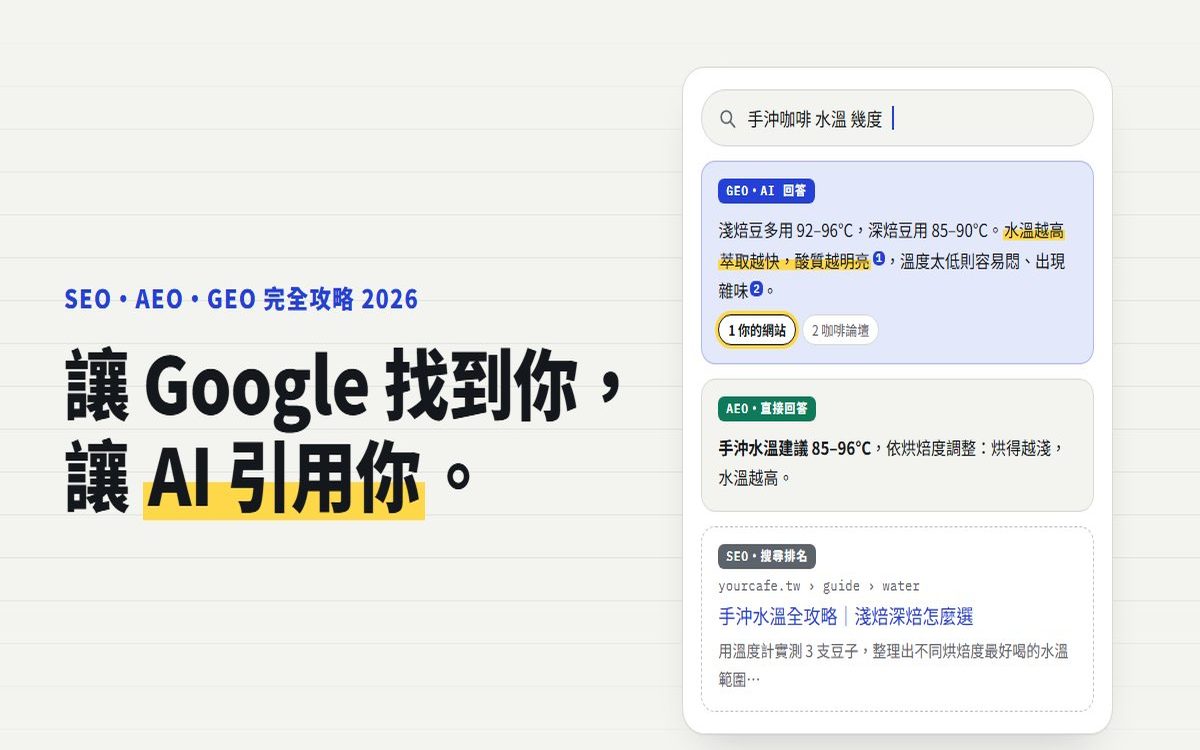The height and width of the screenshot is (750, 1200).
Task: Click citation marker 2 after 雜味
Action: (x=757, y=289)
